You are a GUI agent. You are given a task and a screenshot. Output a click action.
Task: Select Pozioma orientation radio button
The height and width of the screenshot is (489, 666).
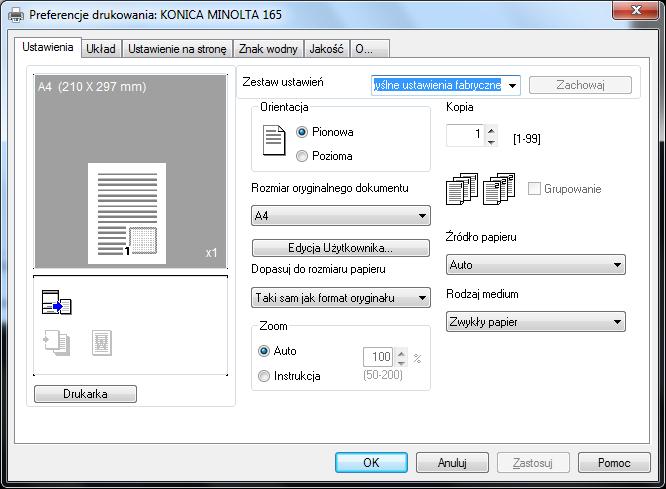[x=302, y=156]
